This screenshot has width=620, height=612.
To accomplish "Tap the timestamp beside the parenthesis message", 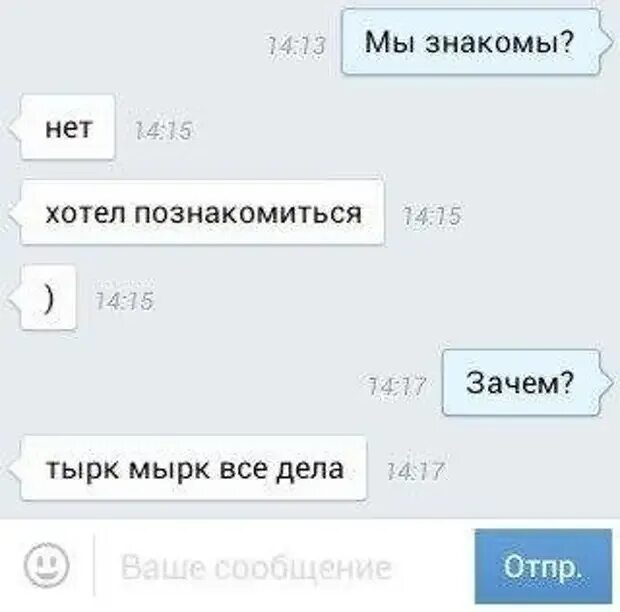I will tap(124, 301).
